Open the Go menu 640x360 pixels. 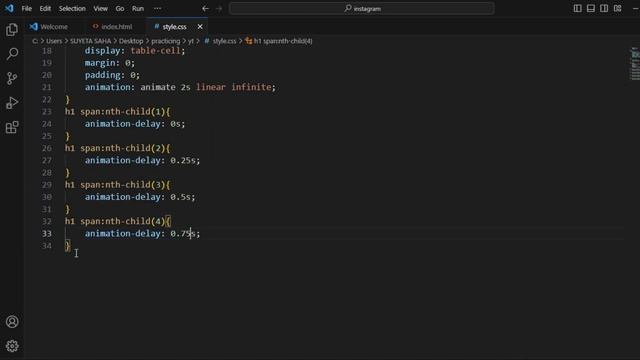coord(120,8)
